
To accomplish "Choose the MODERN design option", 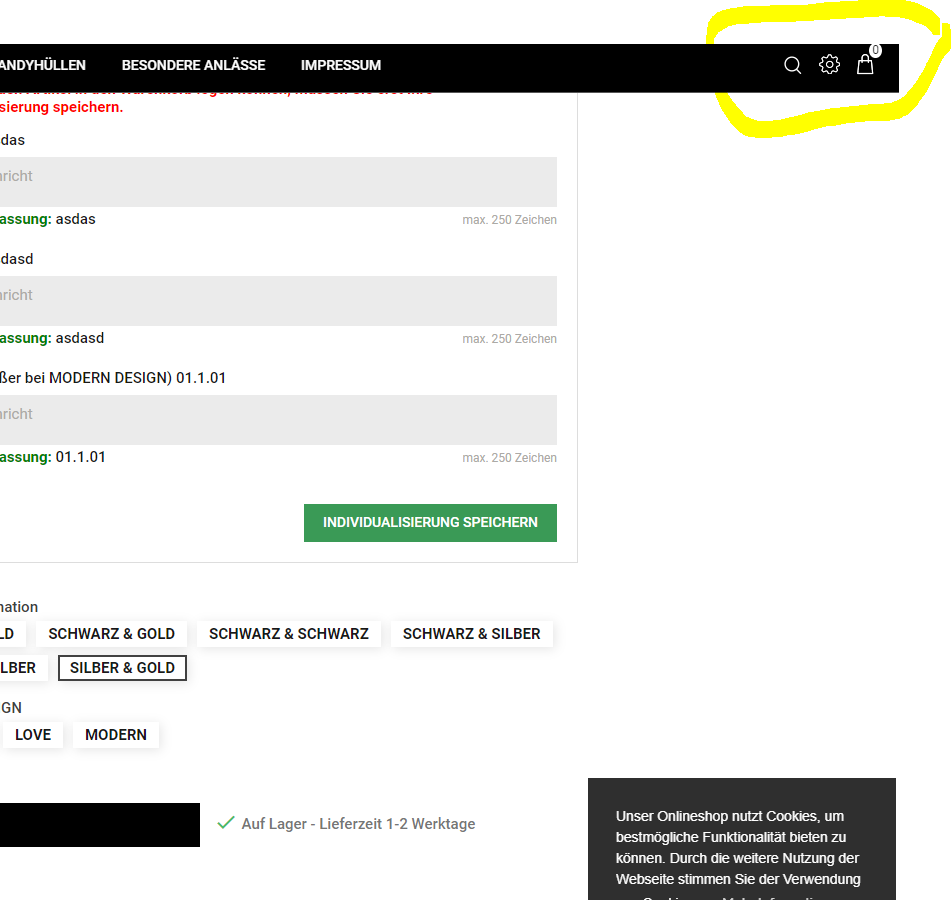I will (116, 734).
